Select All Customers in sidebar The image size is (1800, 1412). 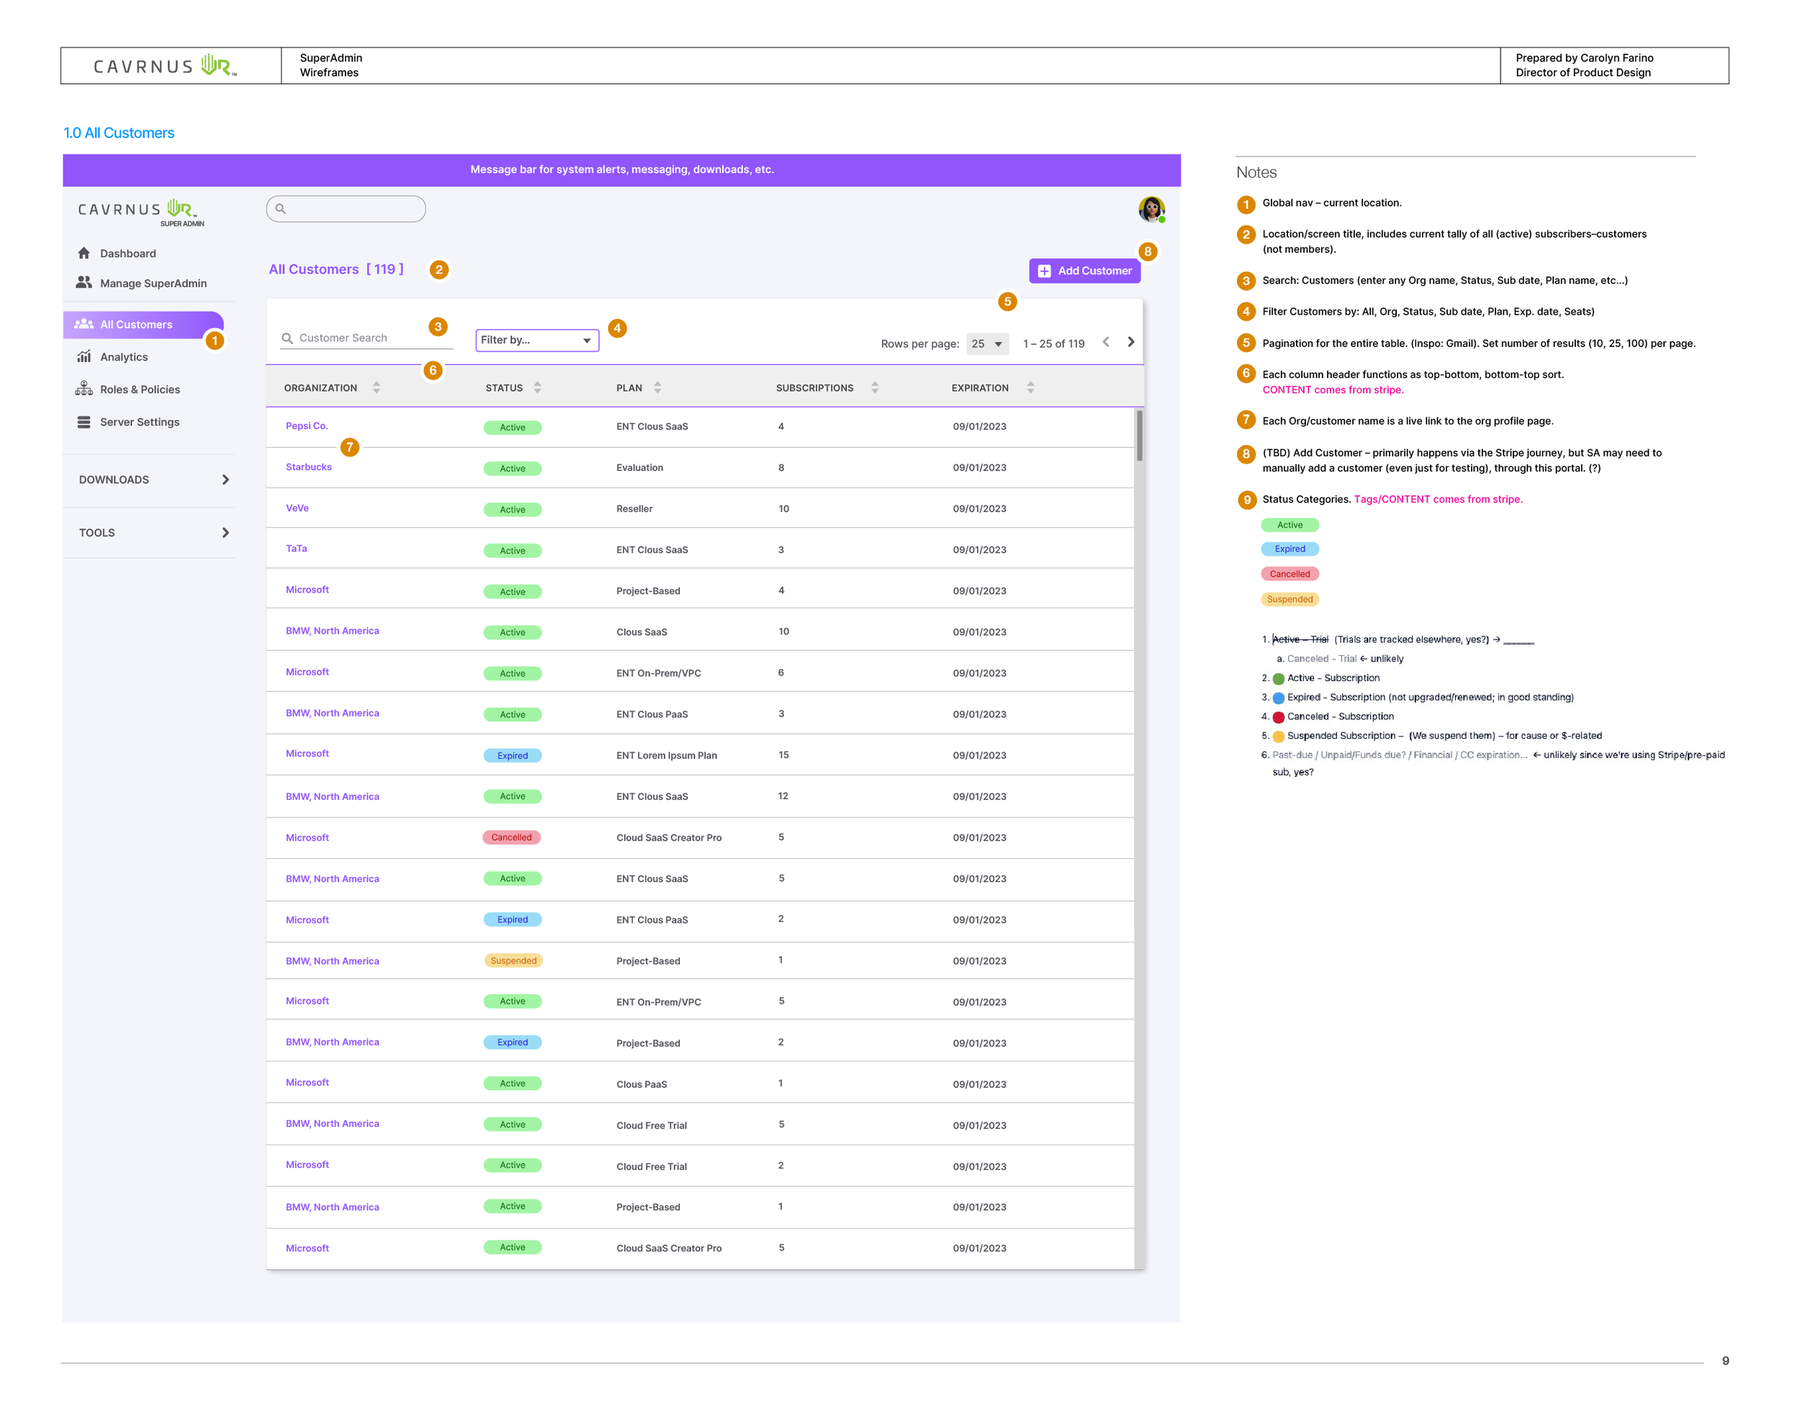(144, 325)
